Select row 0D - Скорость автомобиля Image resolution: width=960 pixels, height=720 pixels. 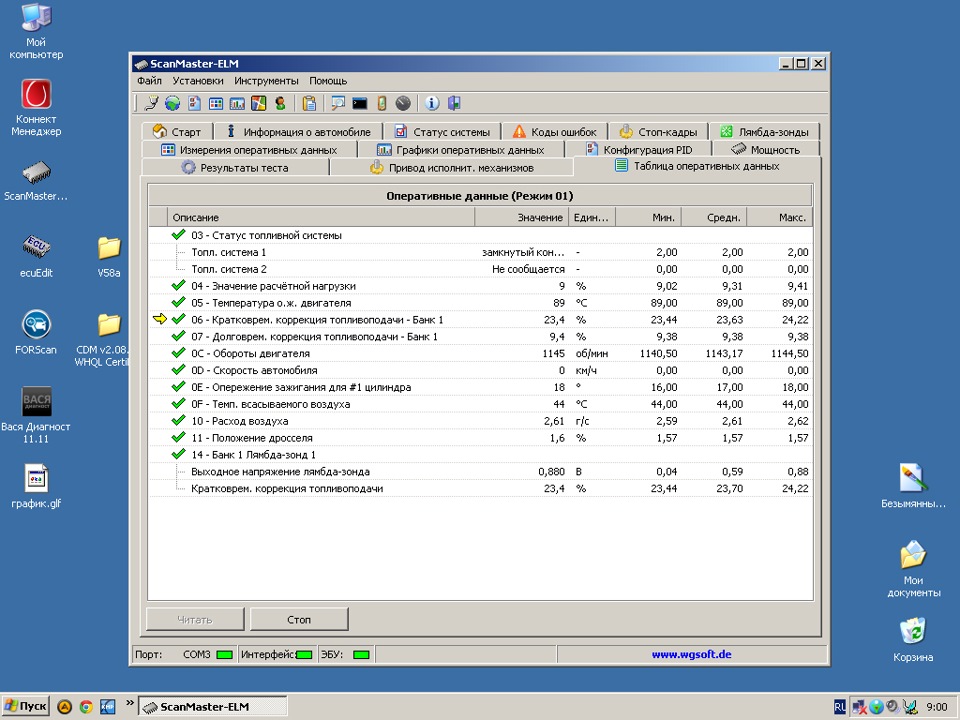point(481,370)
